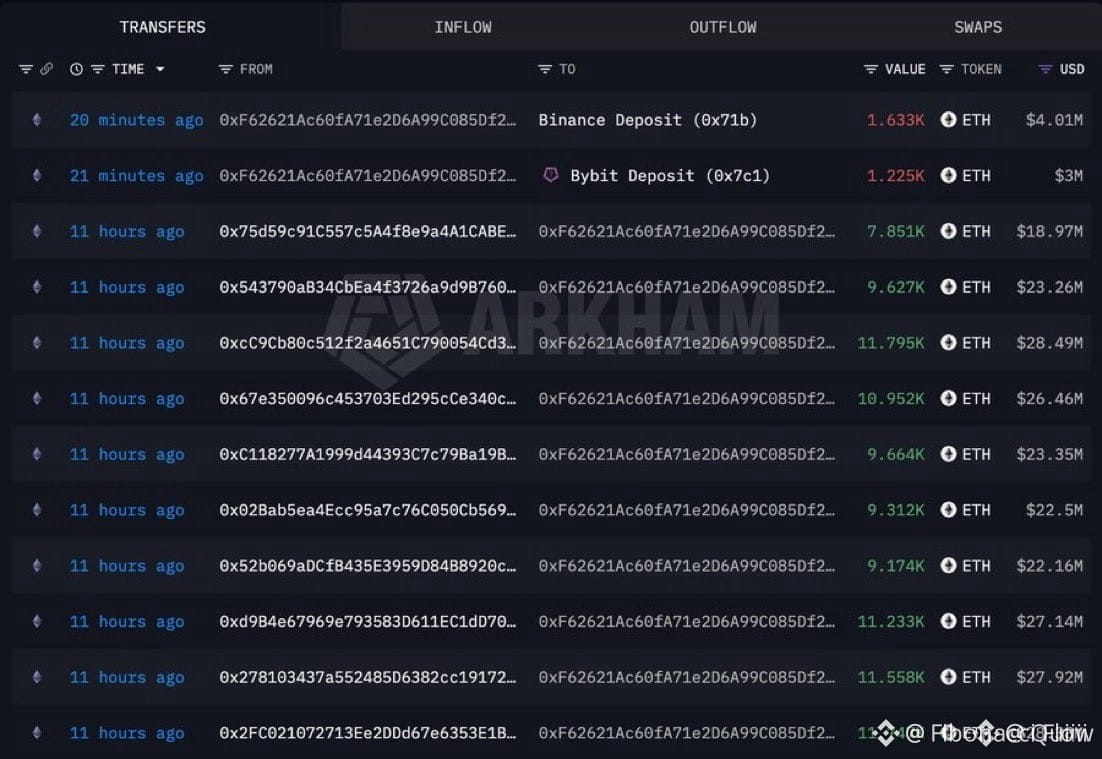Image resolution: width=1102 pixels, height=759 pixels.
Task: Click the 11.233K value cell
Action: 891,621
